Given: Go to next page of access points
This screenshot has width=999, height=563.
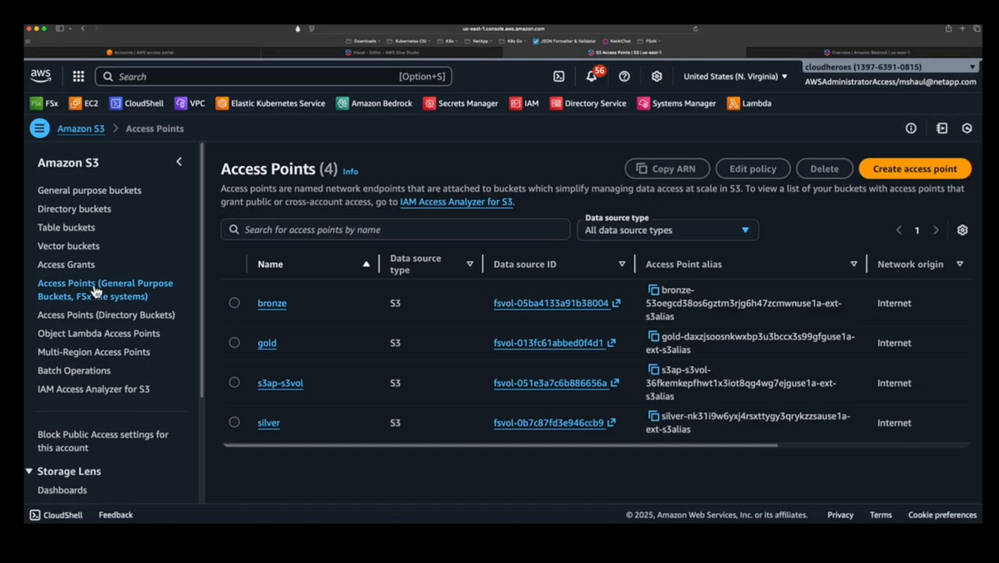Looking at the screenshot, I should coord(936,230).
